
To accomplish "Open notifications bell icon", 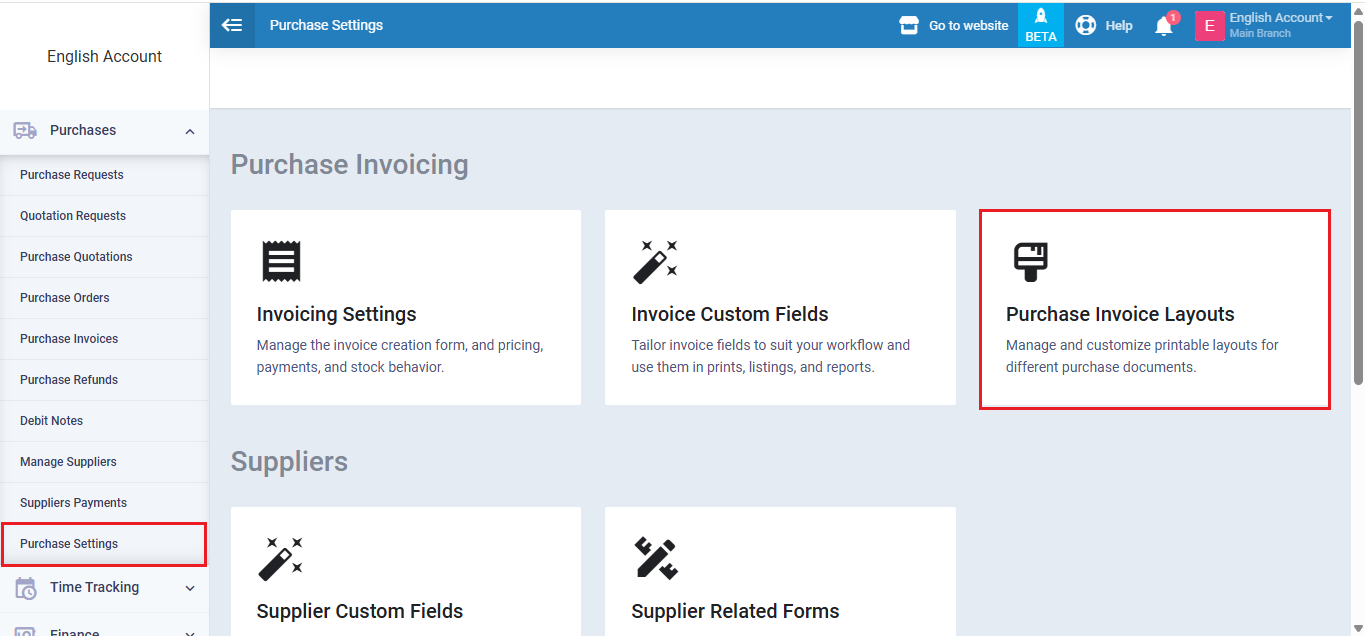I will (x=1163, y=26).
